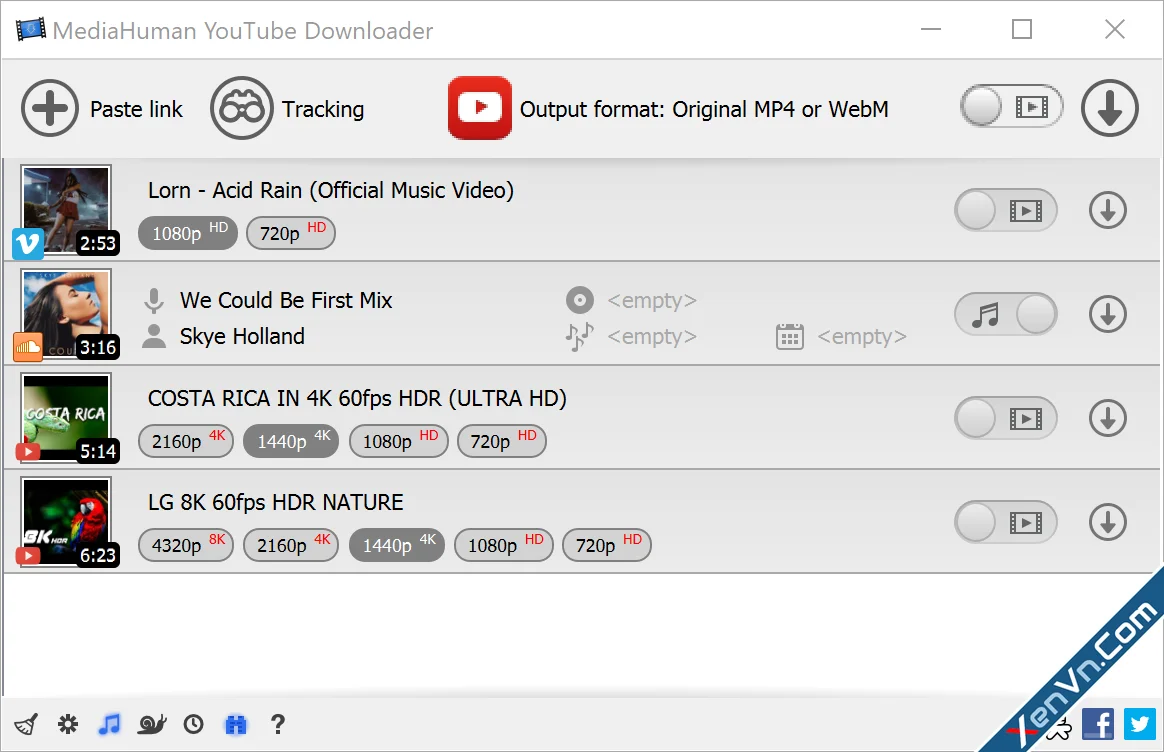Toggle the global video/audio switch in toolbar
Image resolution: width=1164 pixels, height=752 pixels.
click(x=1011, y=106)
